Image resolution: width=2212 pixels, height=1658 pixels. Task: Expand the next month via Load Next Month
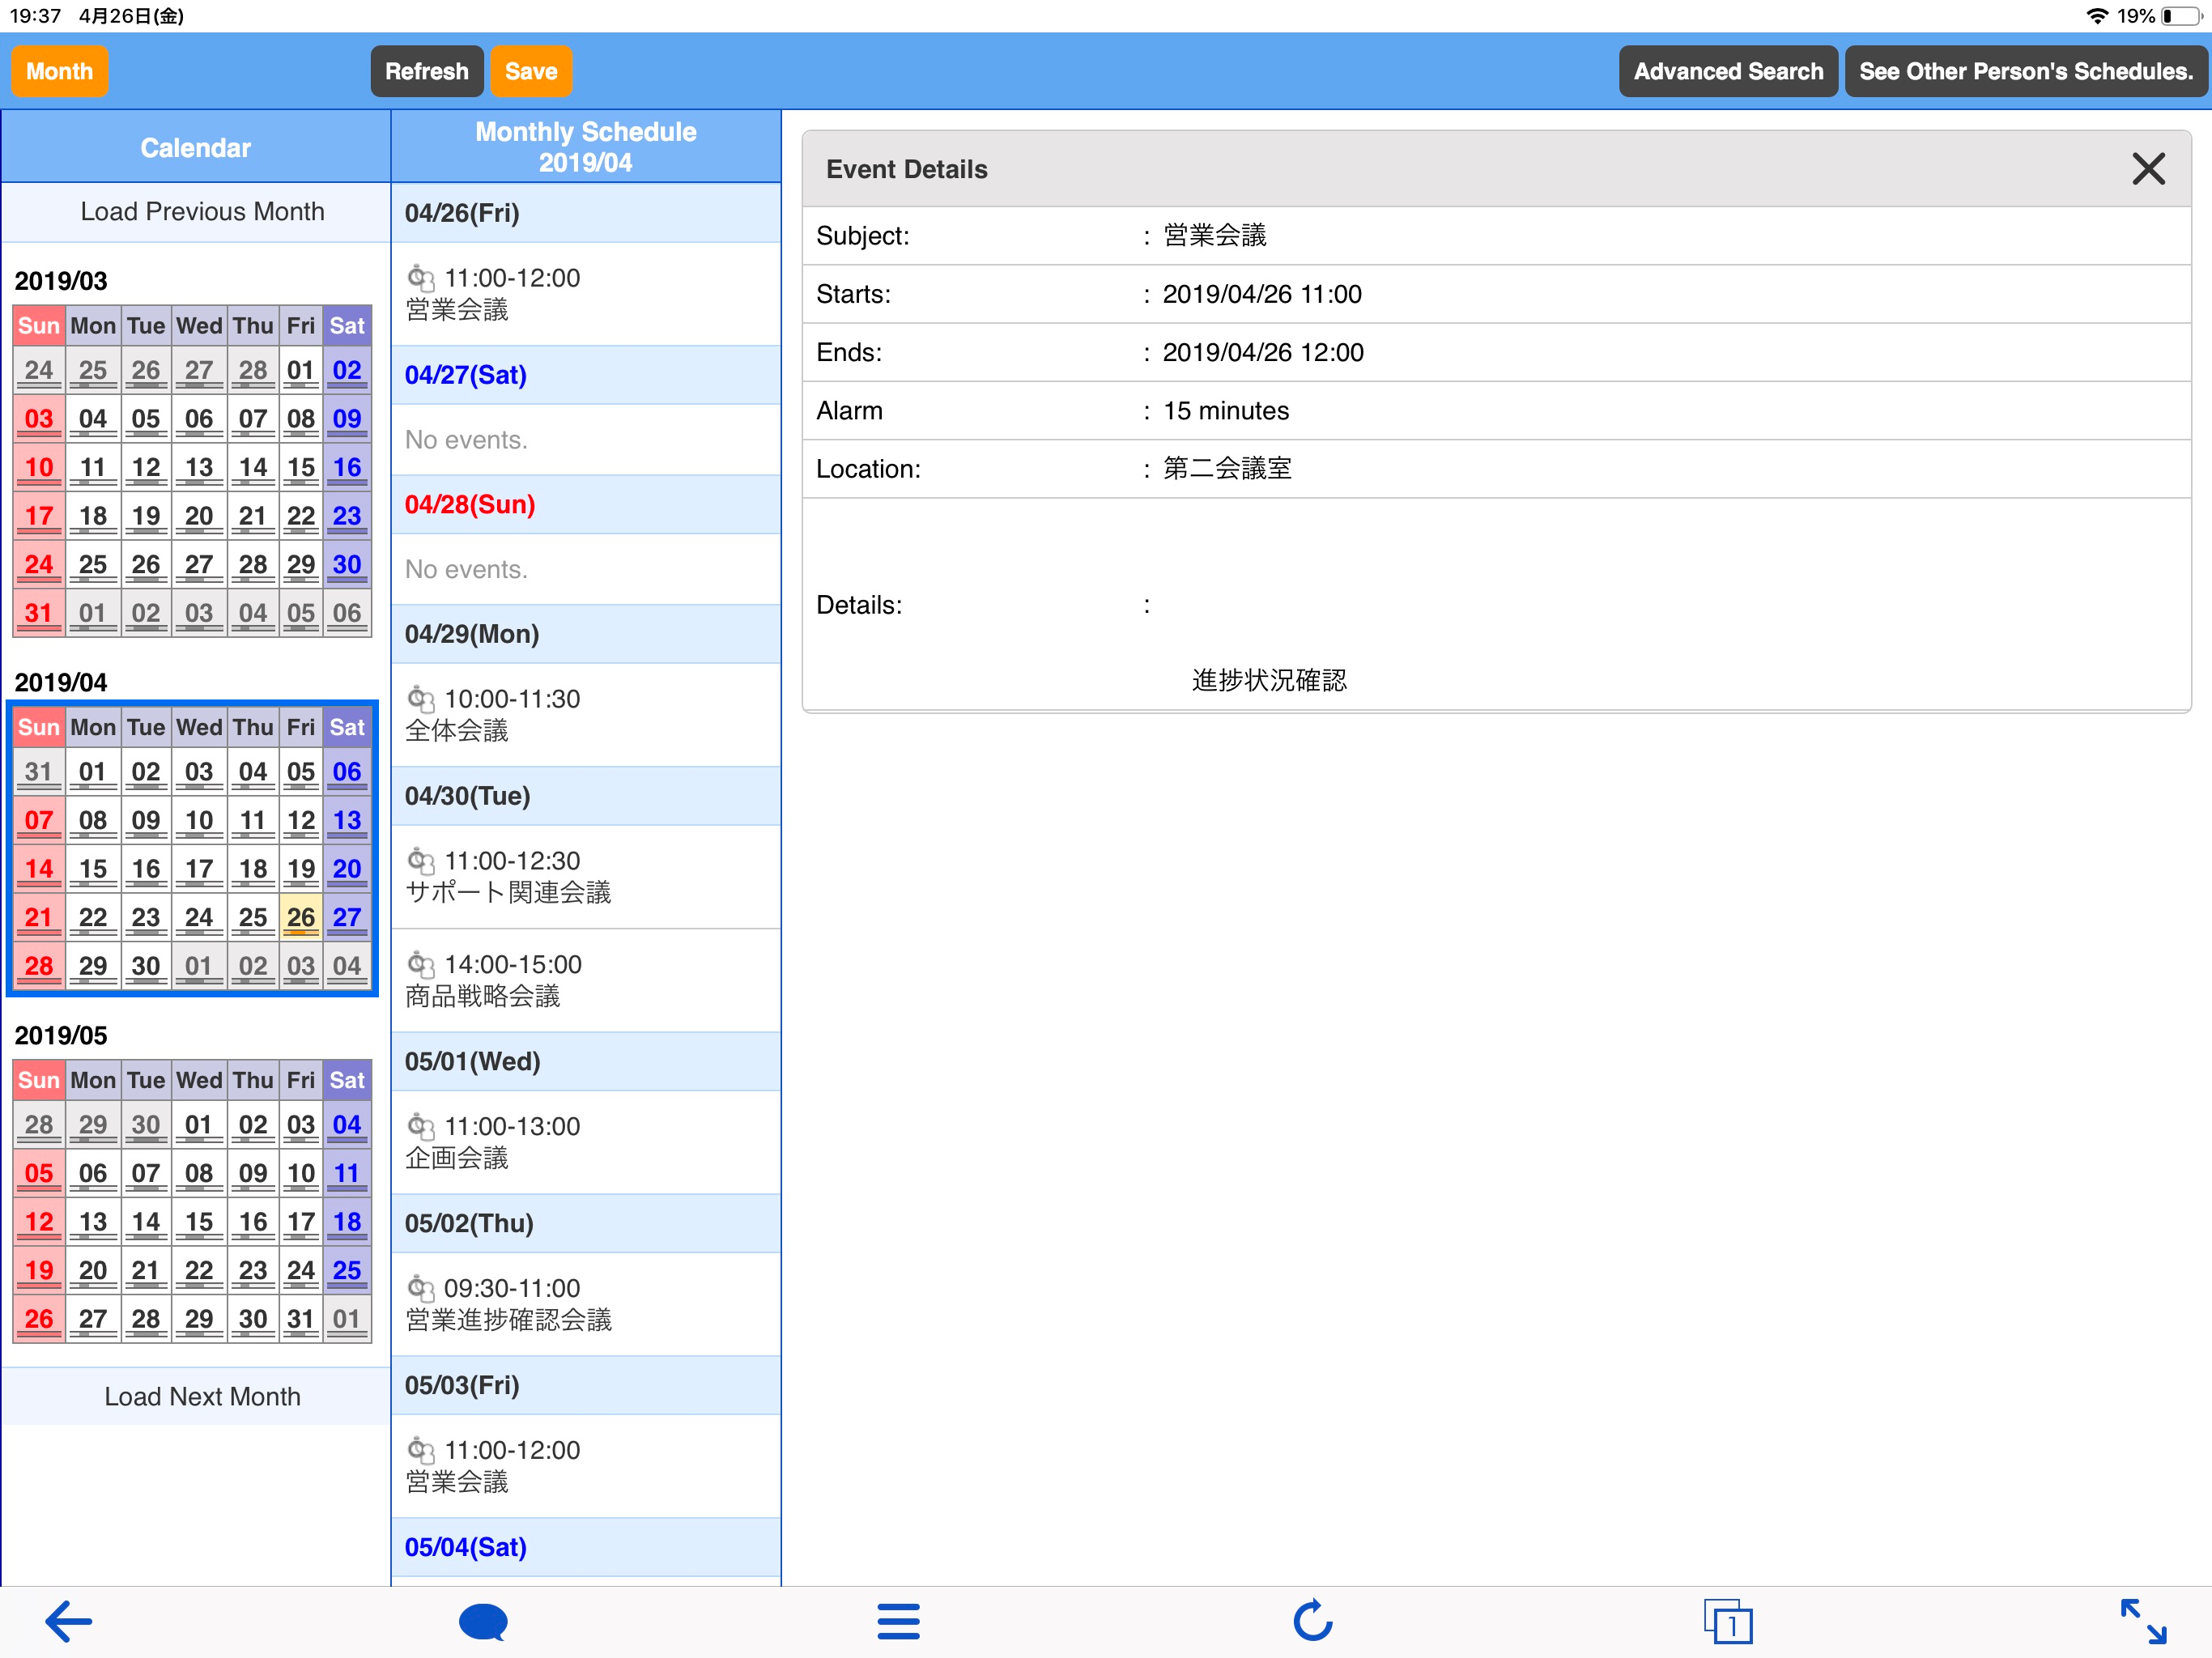pos(202,1396)
